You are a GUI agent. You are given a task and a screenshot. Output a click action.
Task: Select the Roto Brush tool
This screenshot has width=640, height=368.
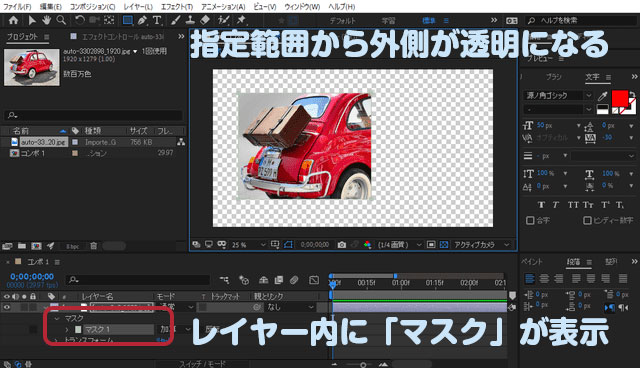click(224, 20)
